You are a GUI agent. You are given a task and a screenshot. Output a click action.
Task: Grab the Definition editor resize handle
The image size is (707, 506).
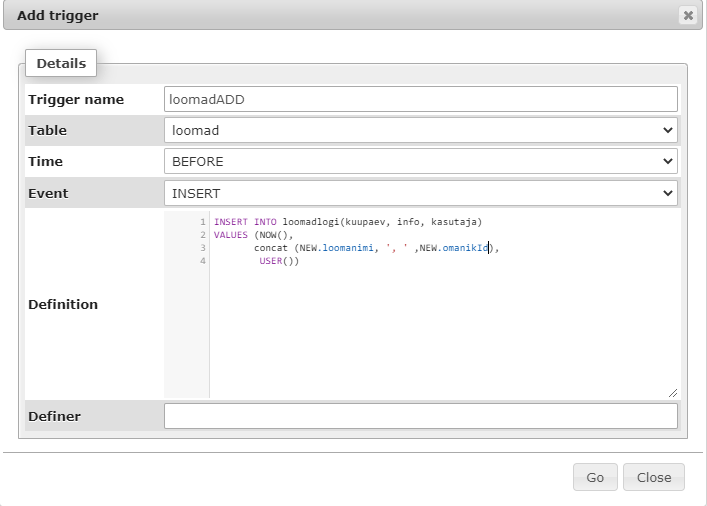[673, 393]
